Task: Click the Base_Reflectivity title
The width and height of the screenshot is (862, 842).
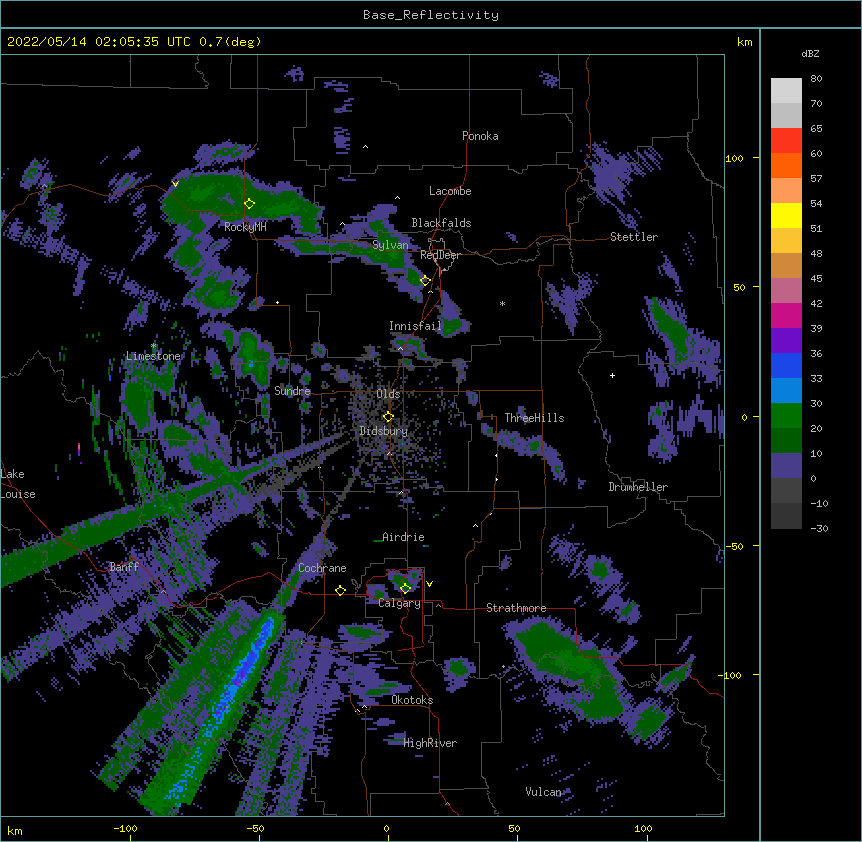Action: tap(431, 15)
